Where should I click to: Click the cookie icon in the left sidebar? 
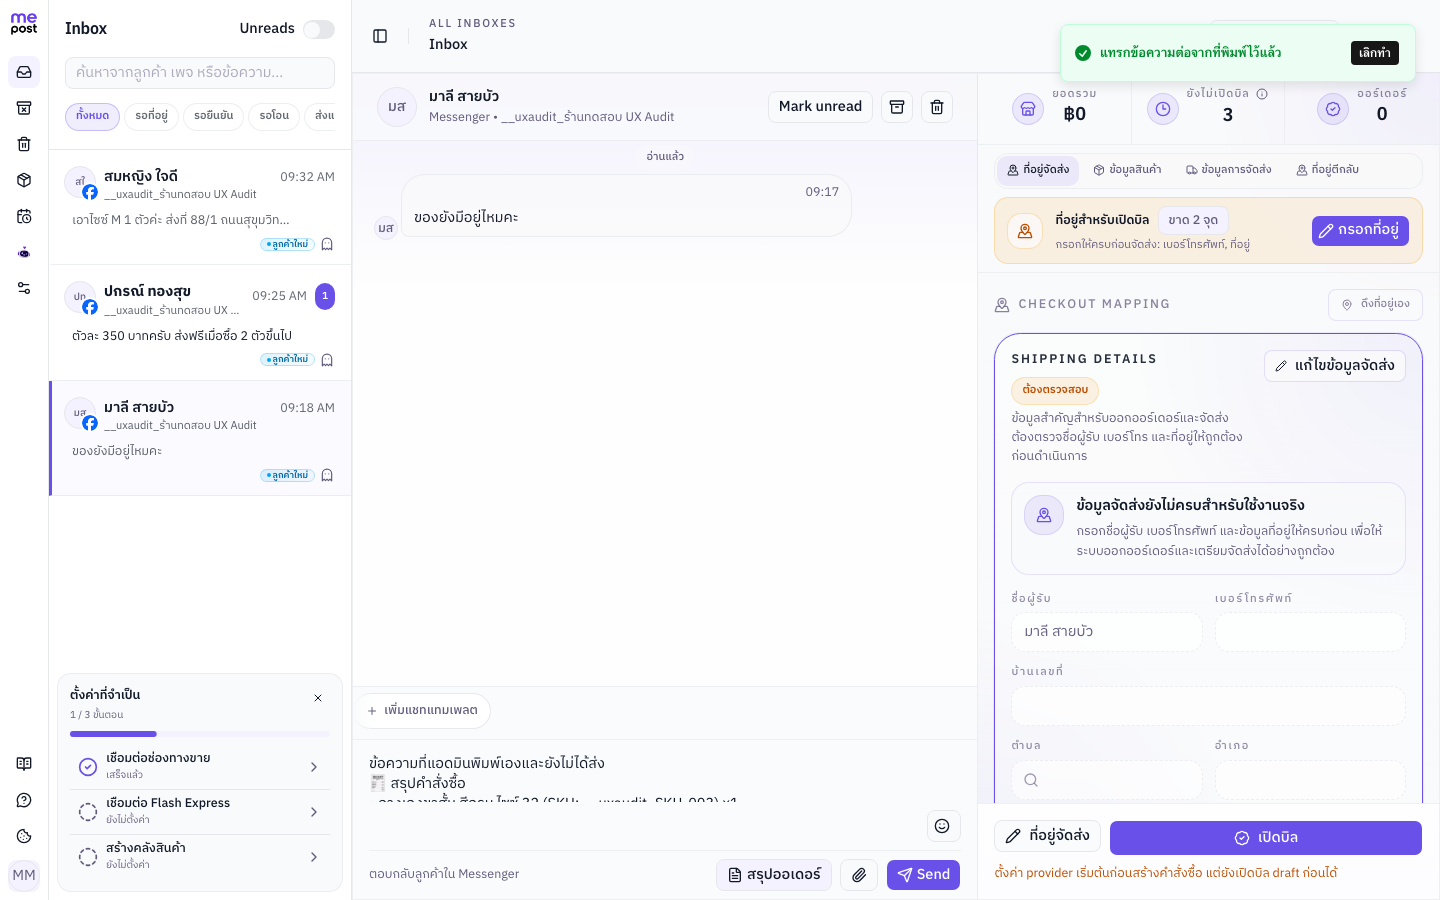(x=24, y=836)
